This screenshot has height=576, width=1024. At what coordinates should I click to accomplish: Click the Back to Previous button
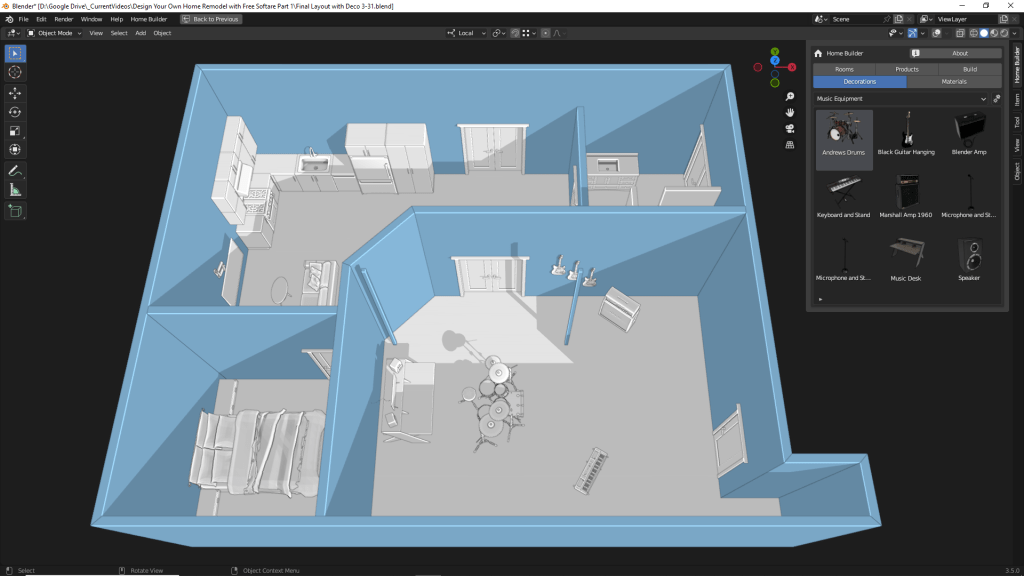pos(210,19)
